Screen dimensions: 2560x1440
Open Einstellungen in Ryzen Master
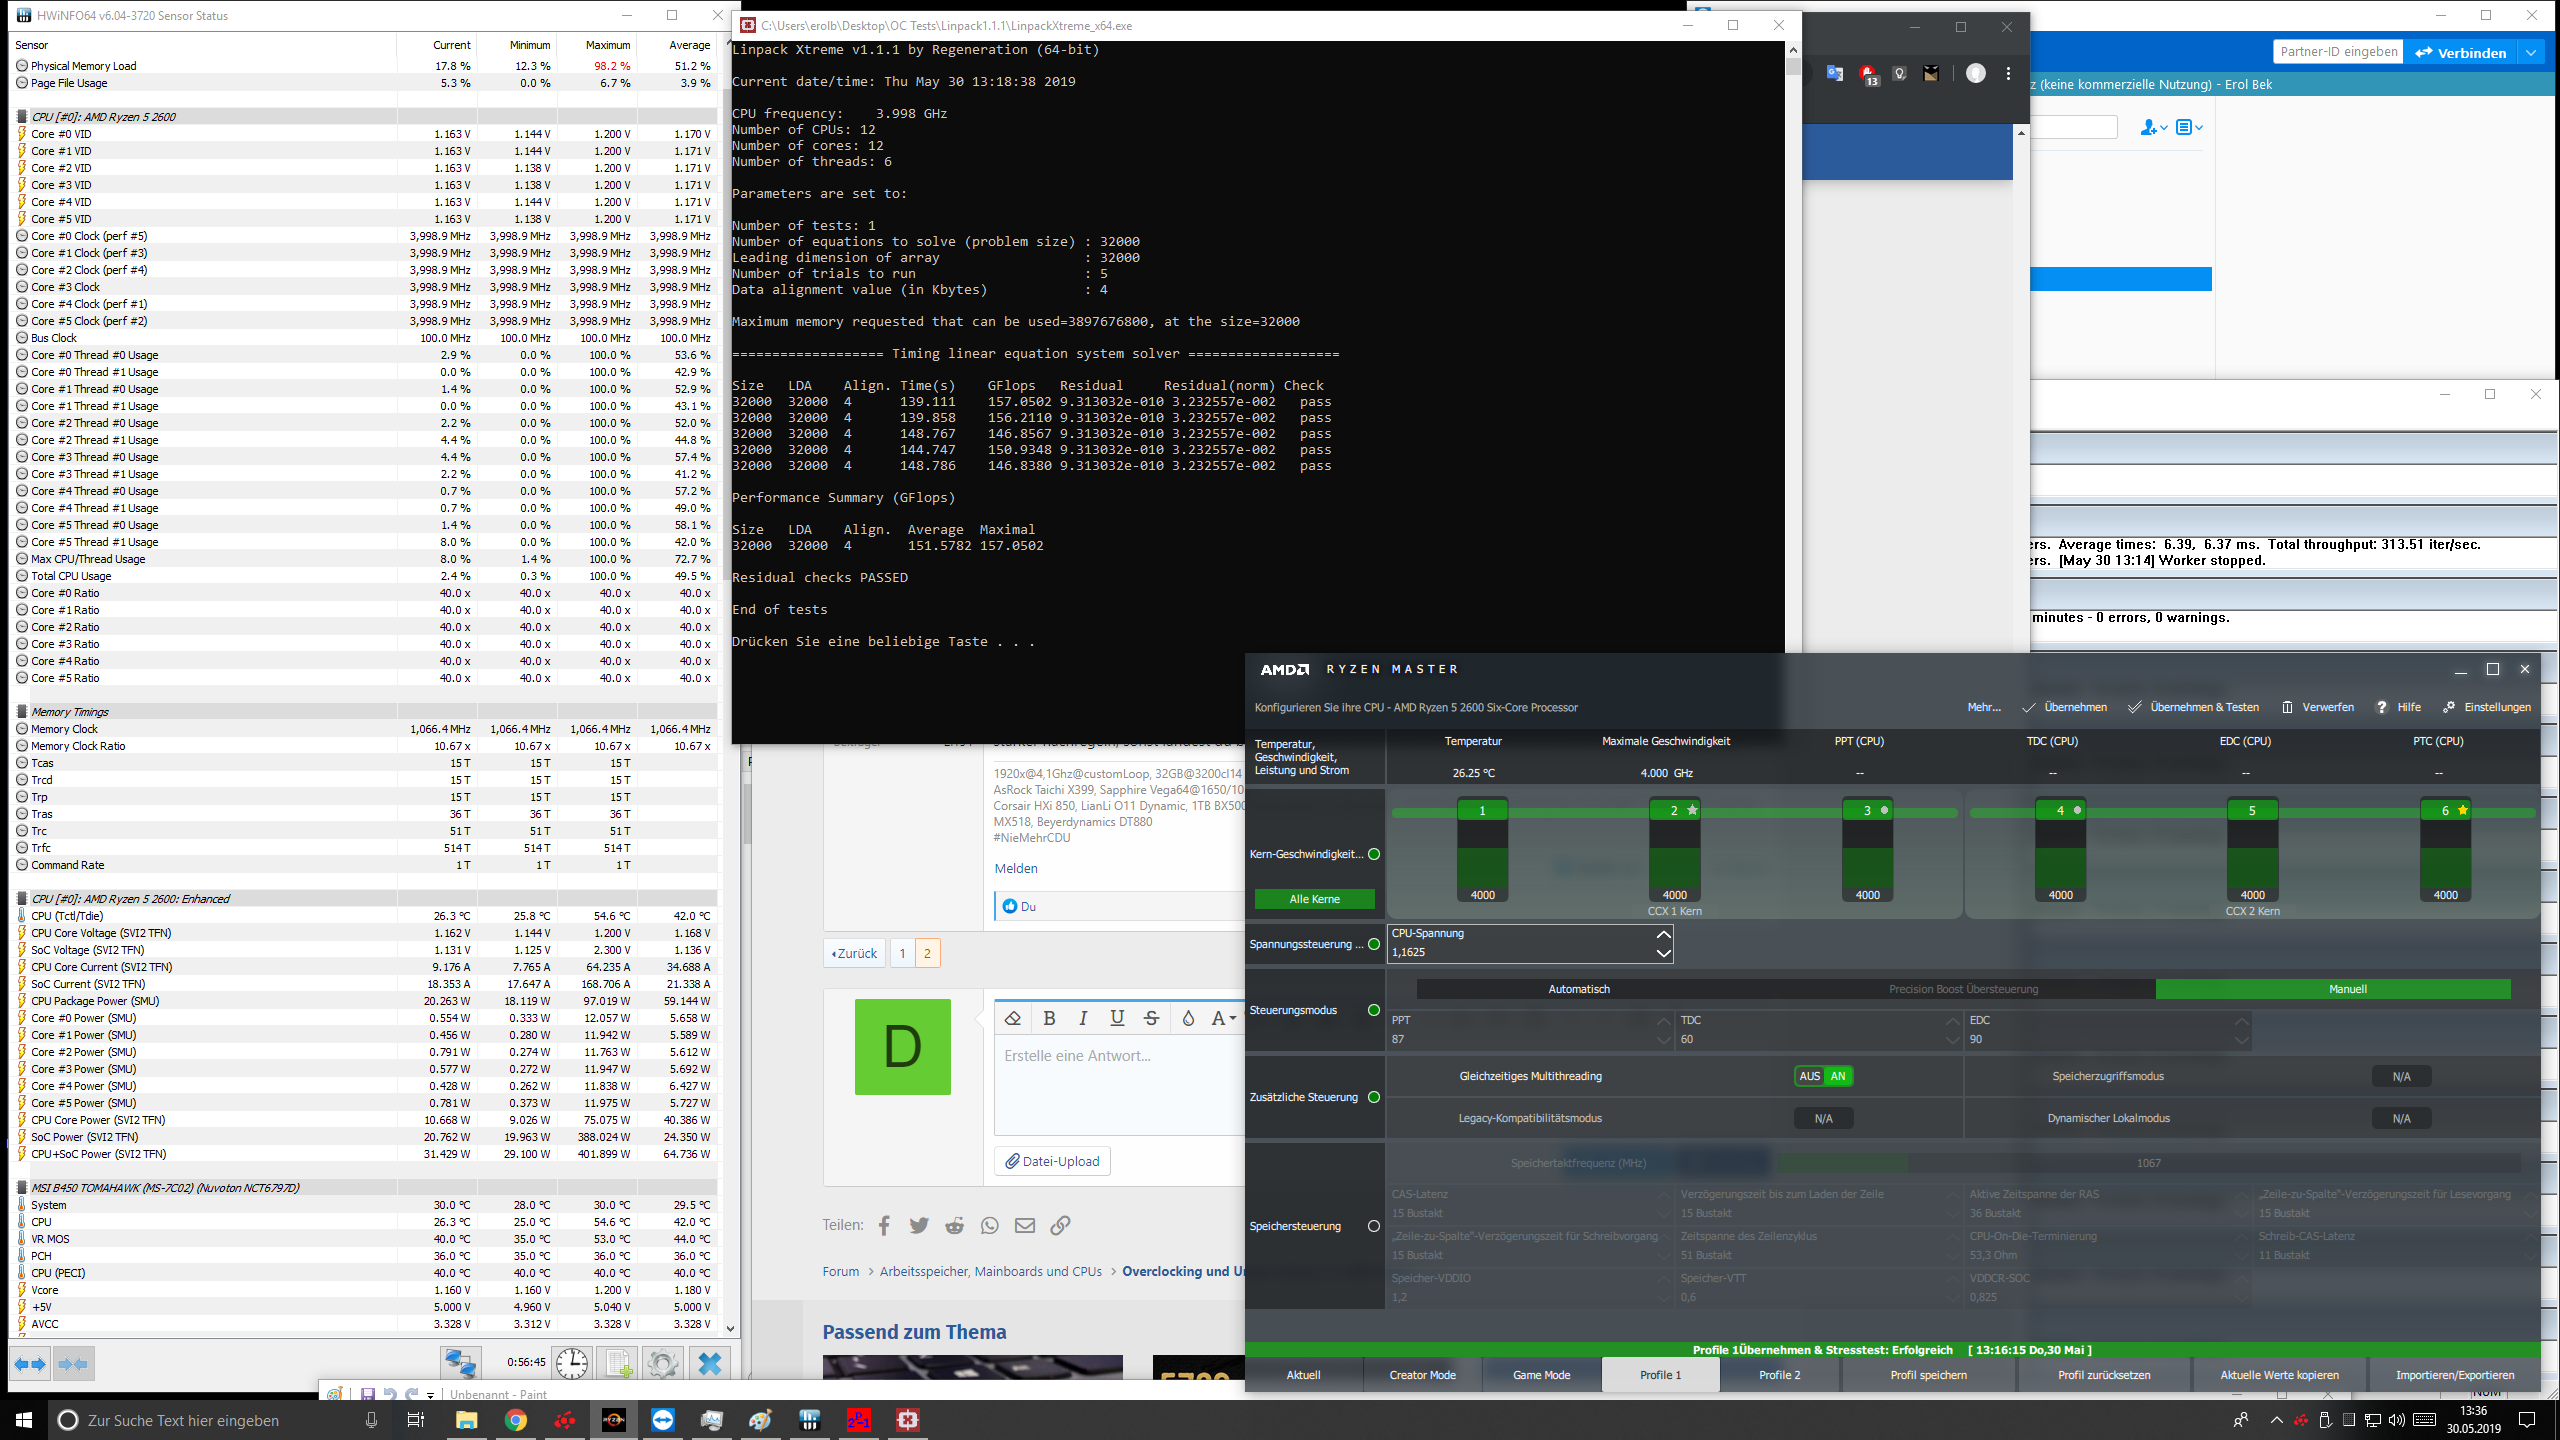coord(2486,707)
